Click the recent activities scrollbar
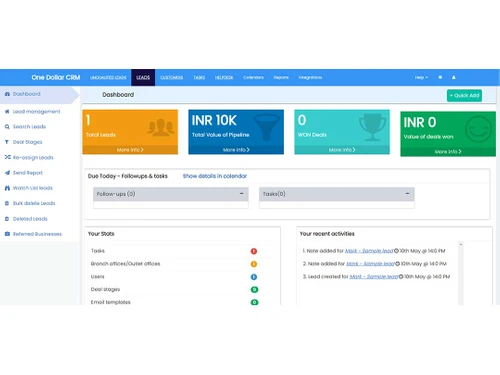 461,273
